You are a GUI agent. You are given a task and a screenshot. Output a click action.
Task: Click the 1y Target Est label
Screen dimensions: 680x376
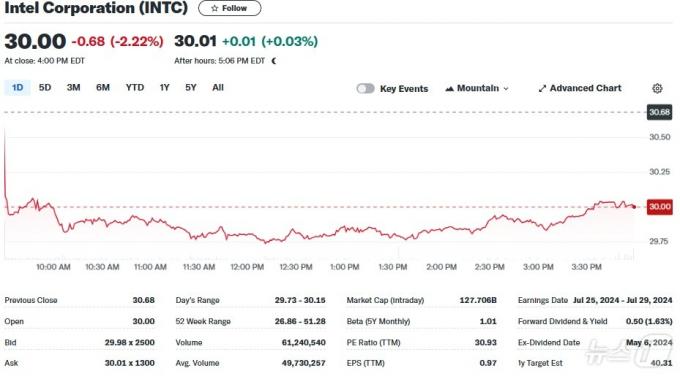click(540, 363)
